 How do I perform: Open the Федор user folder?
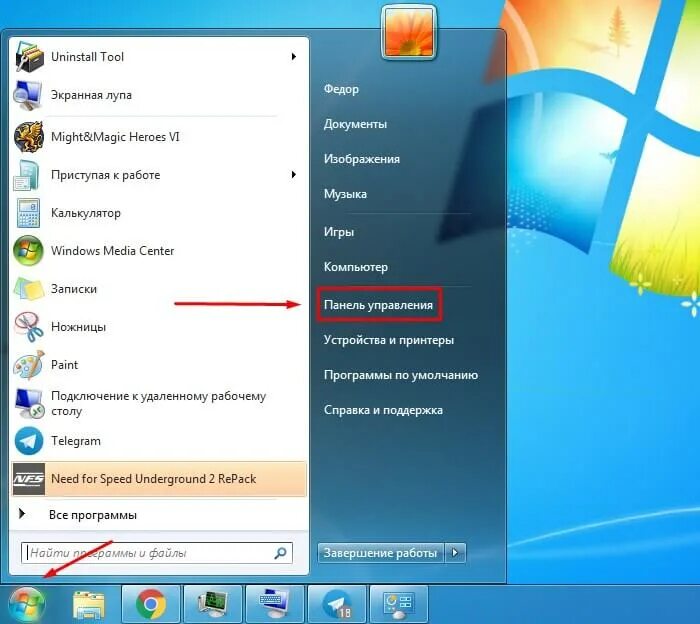[341, 89]
